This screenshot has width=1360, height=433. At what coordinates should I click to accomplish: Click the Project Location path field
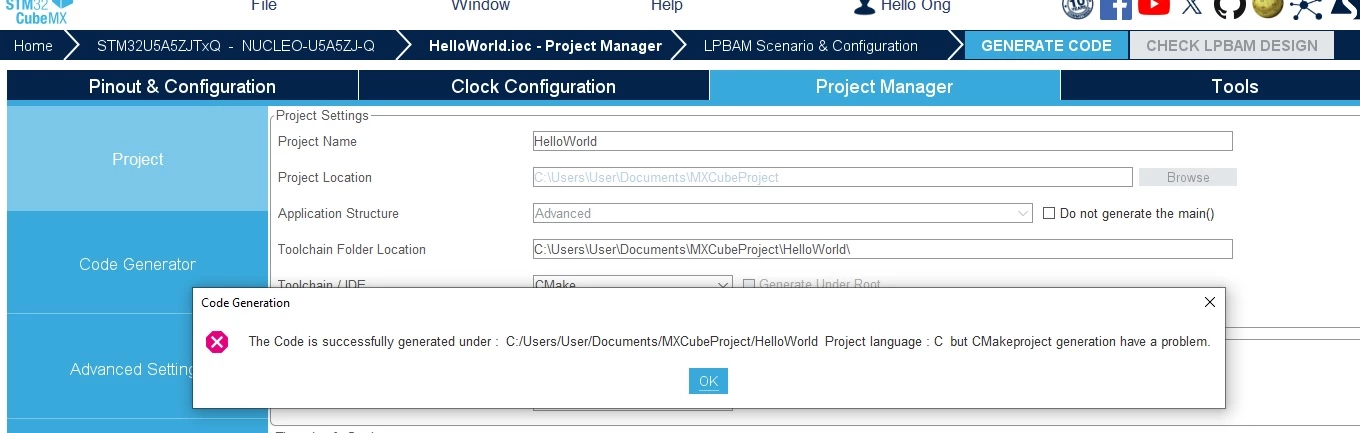click(x=833, y=177)
